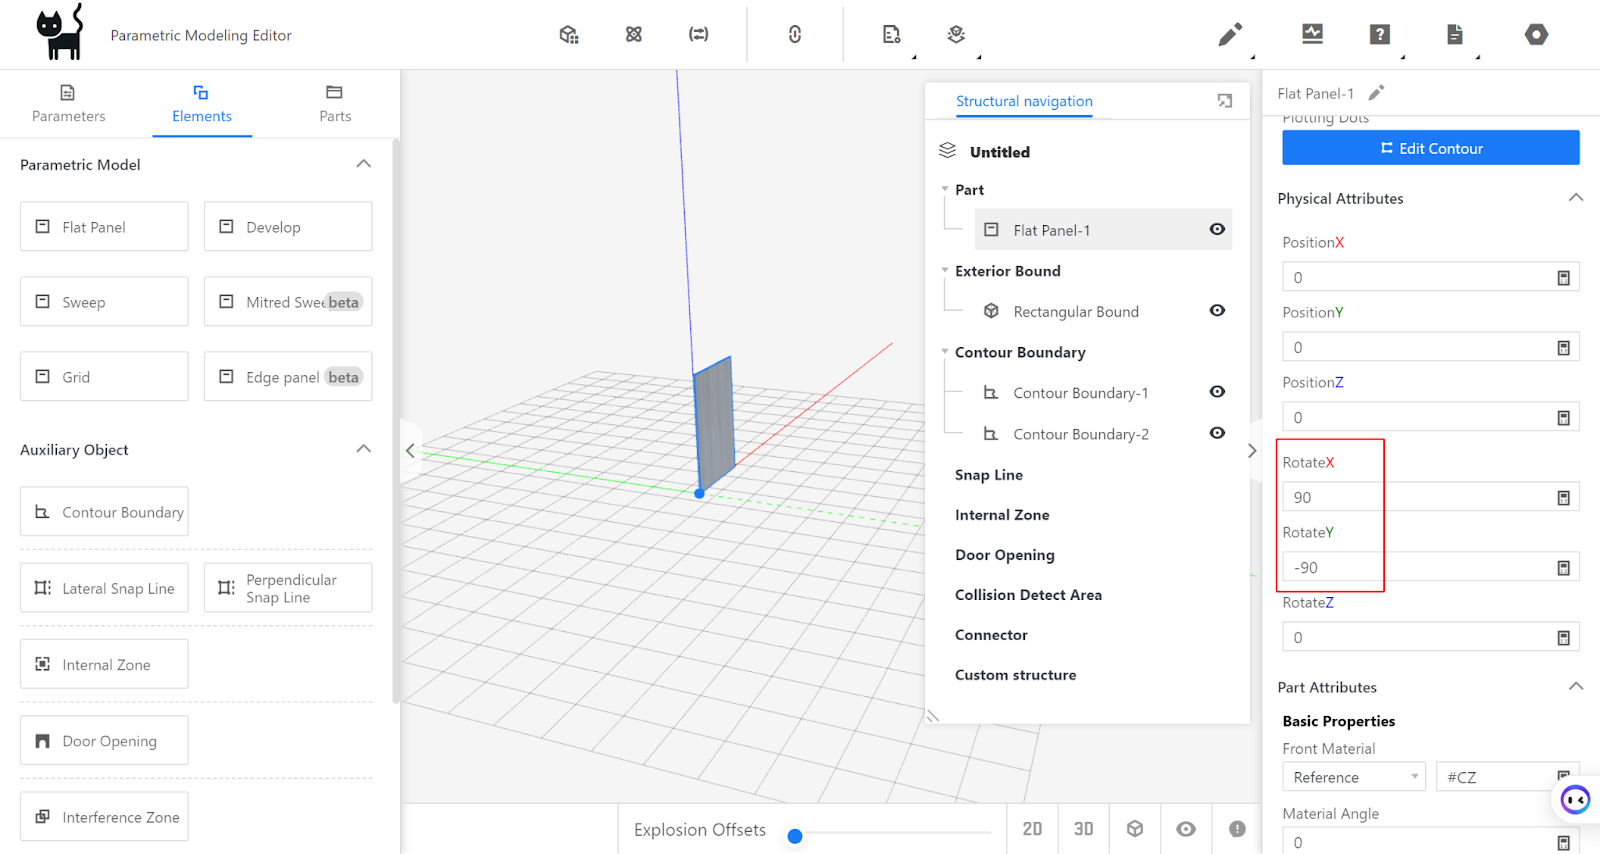Switch to the Parameters tab

point(68,104)
